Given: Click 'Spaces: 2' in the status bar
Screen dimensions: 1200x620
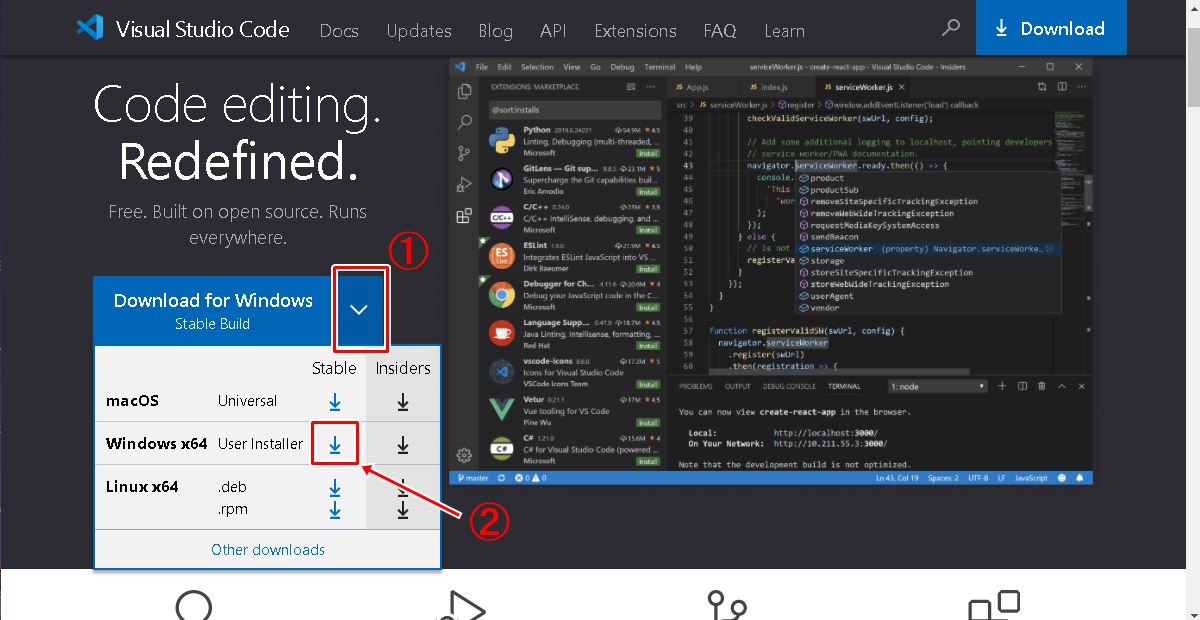Looking at the screenshot, I should pos(943,478).
